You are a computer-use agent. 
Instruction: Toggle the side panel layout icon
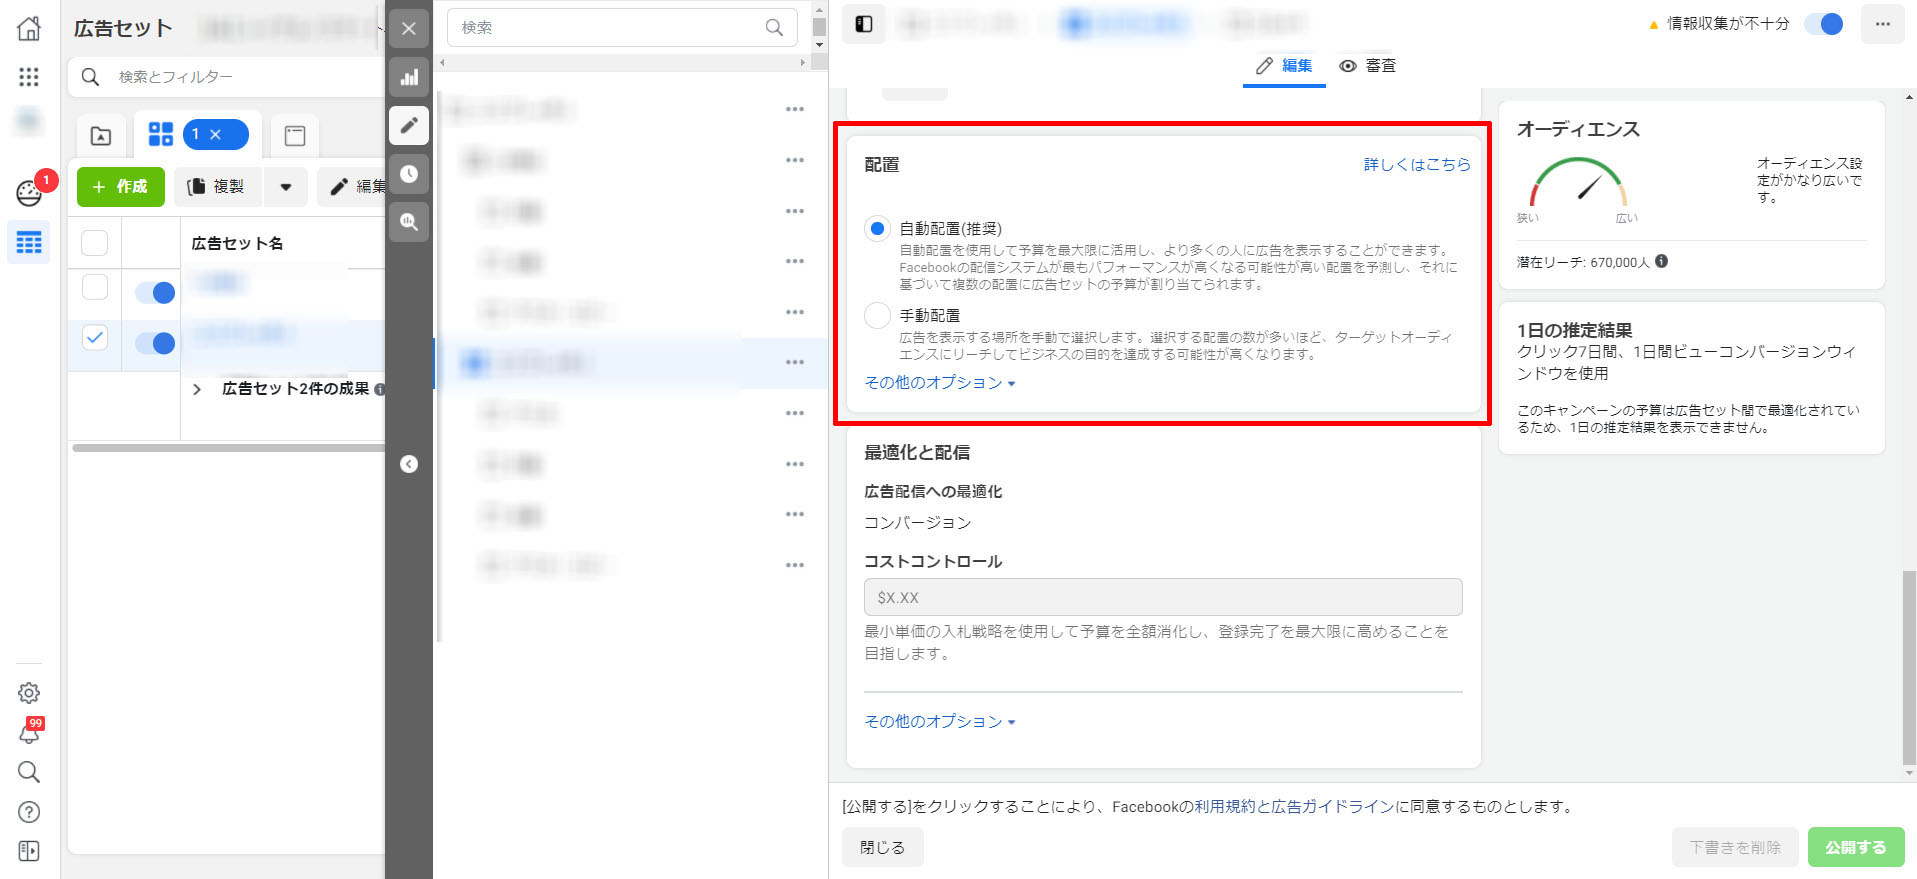point(864,24)
